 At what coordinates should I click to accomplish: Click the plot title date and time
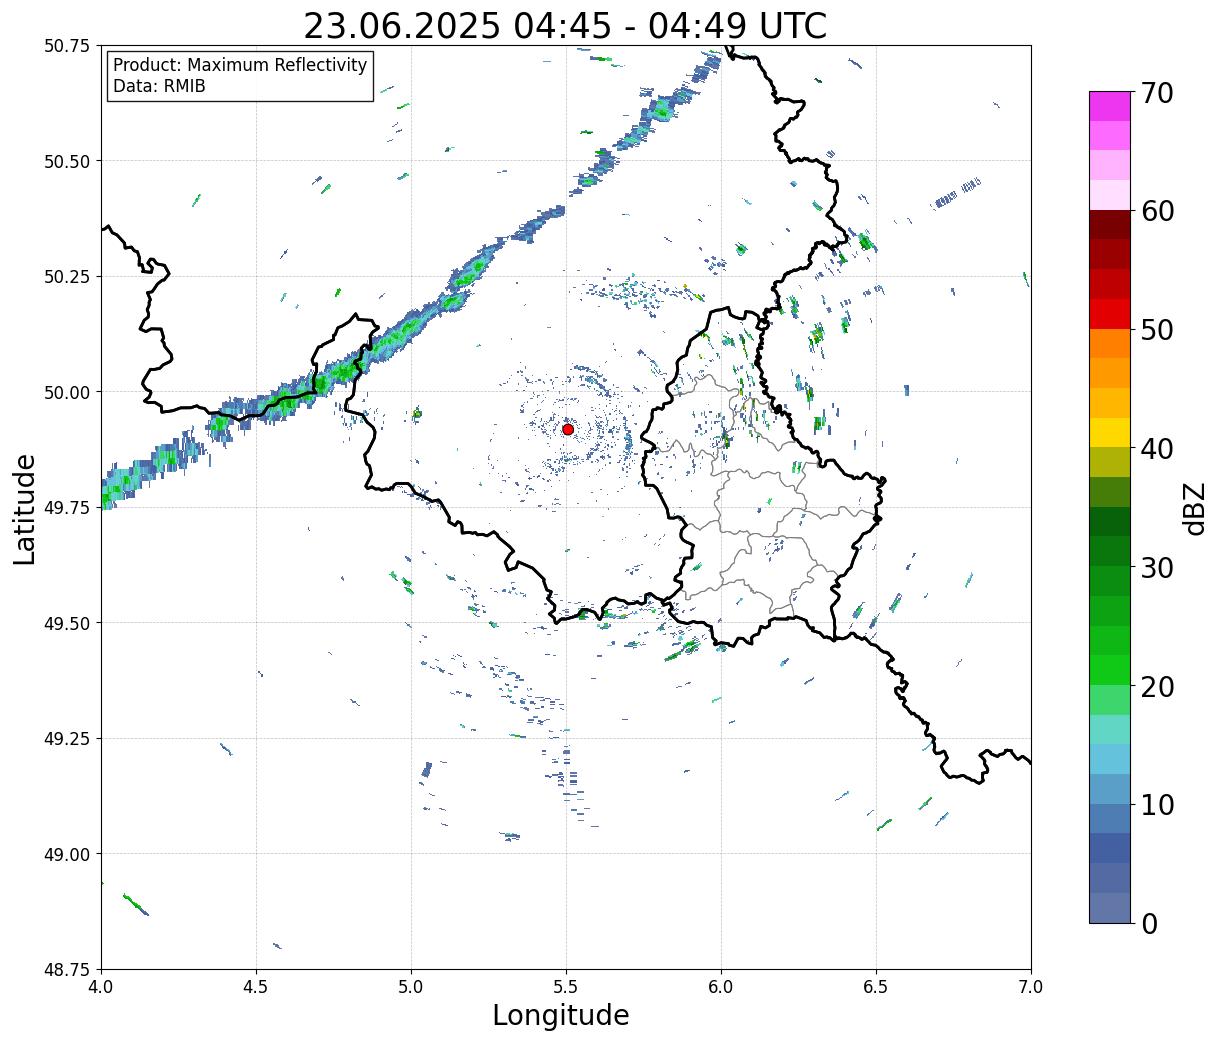(565, 26)
